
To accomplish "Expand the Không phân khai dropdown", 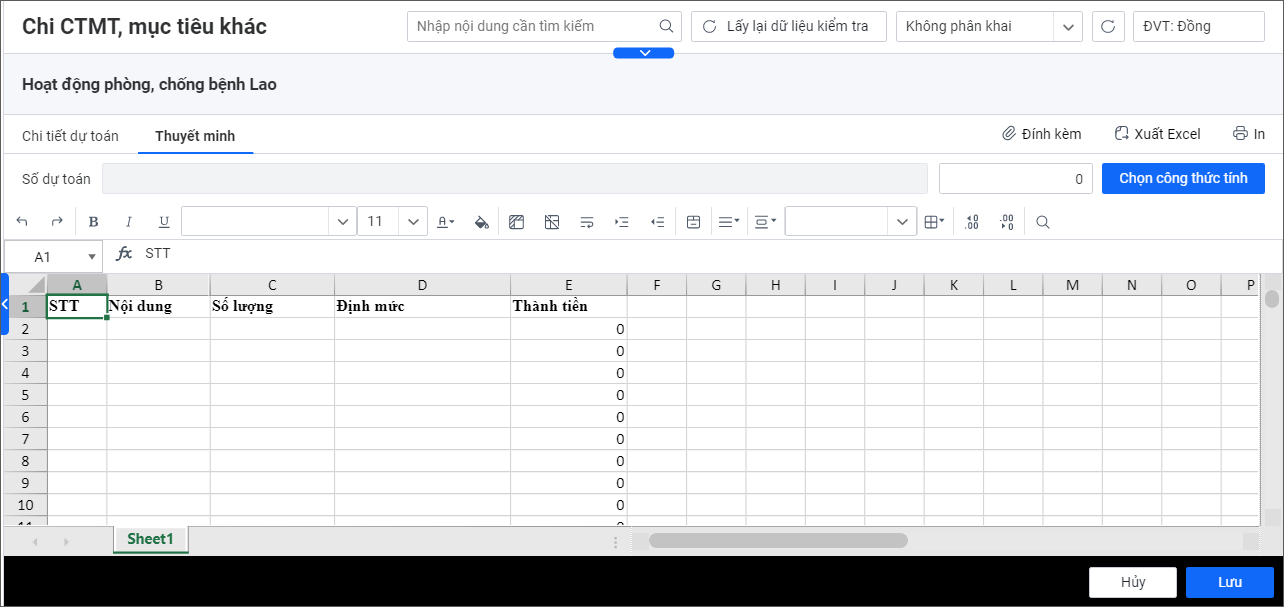I will click(1069, 27).
